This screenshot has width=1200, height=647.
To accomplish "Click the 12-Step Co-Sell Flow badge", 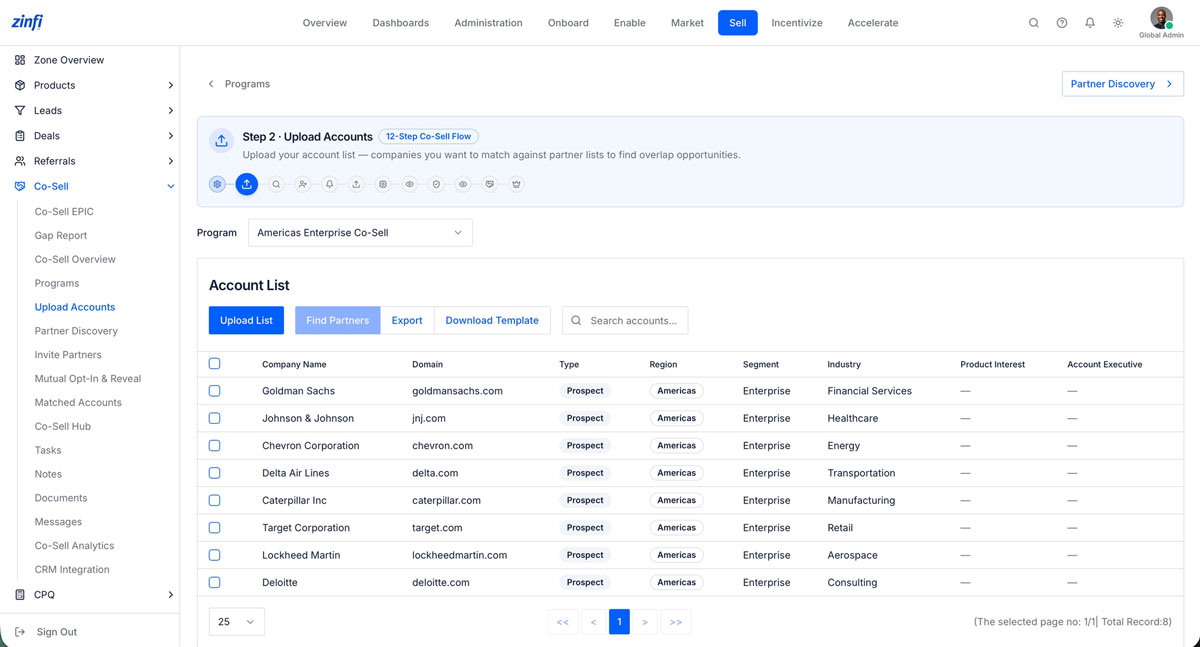I will pyautogui.click(x=429, y=136).
